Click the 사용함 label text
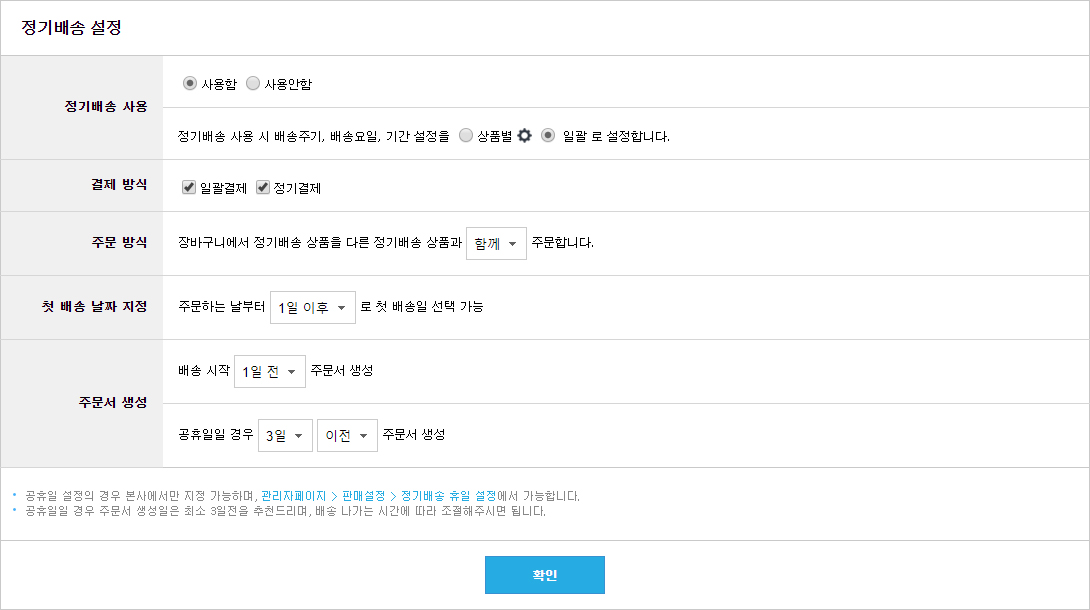The height and width of the screenshot is (610, 1090). [219, 84]
